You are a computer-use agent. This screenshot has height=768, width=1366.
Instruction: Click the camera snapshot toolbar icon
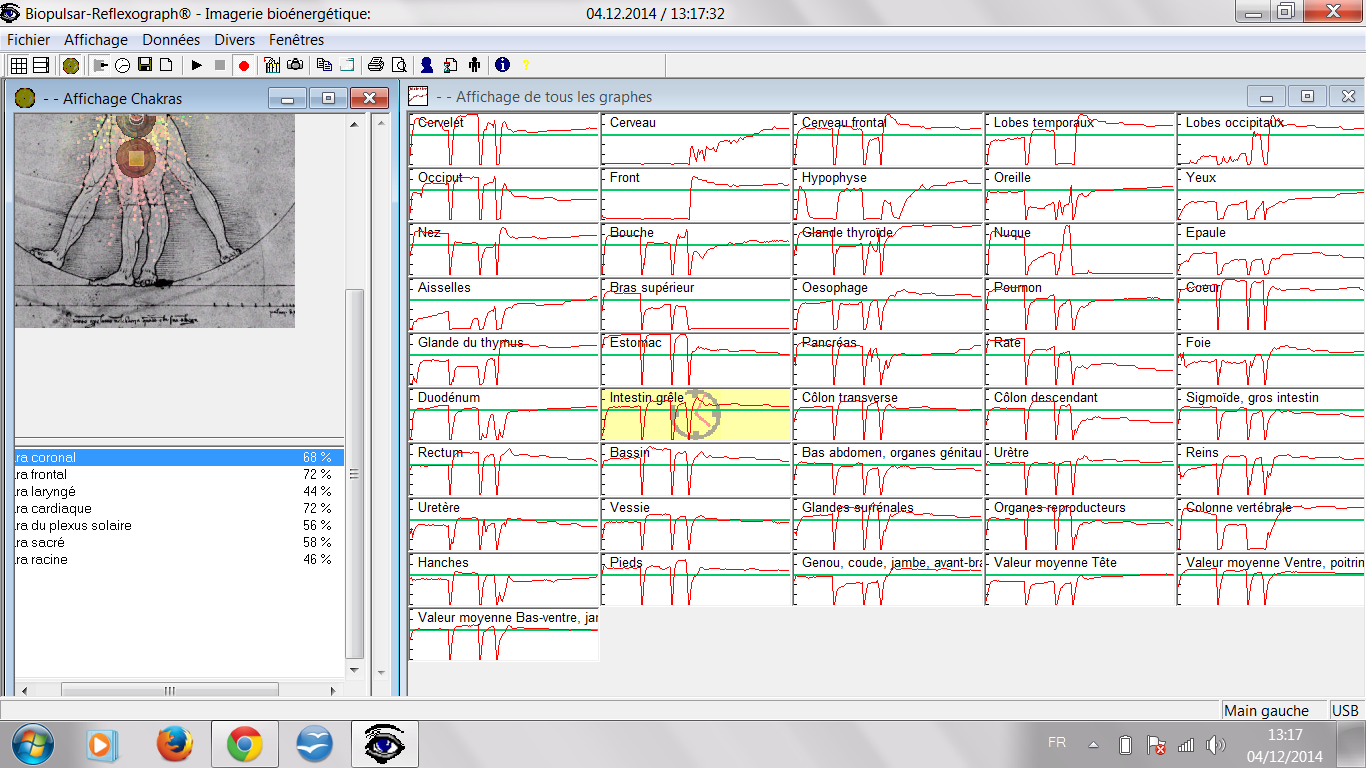295,65
